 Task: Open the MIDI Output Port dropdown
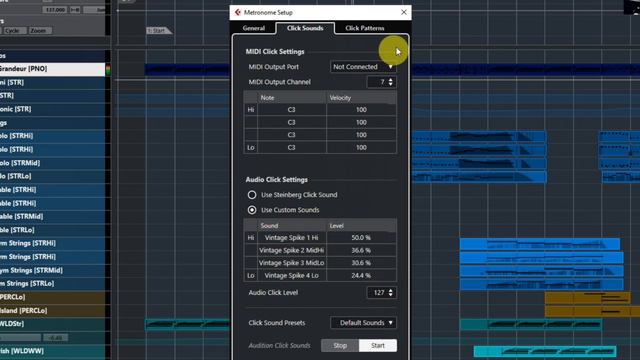(363, 67)
